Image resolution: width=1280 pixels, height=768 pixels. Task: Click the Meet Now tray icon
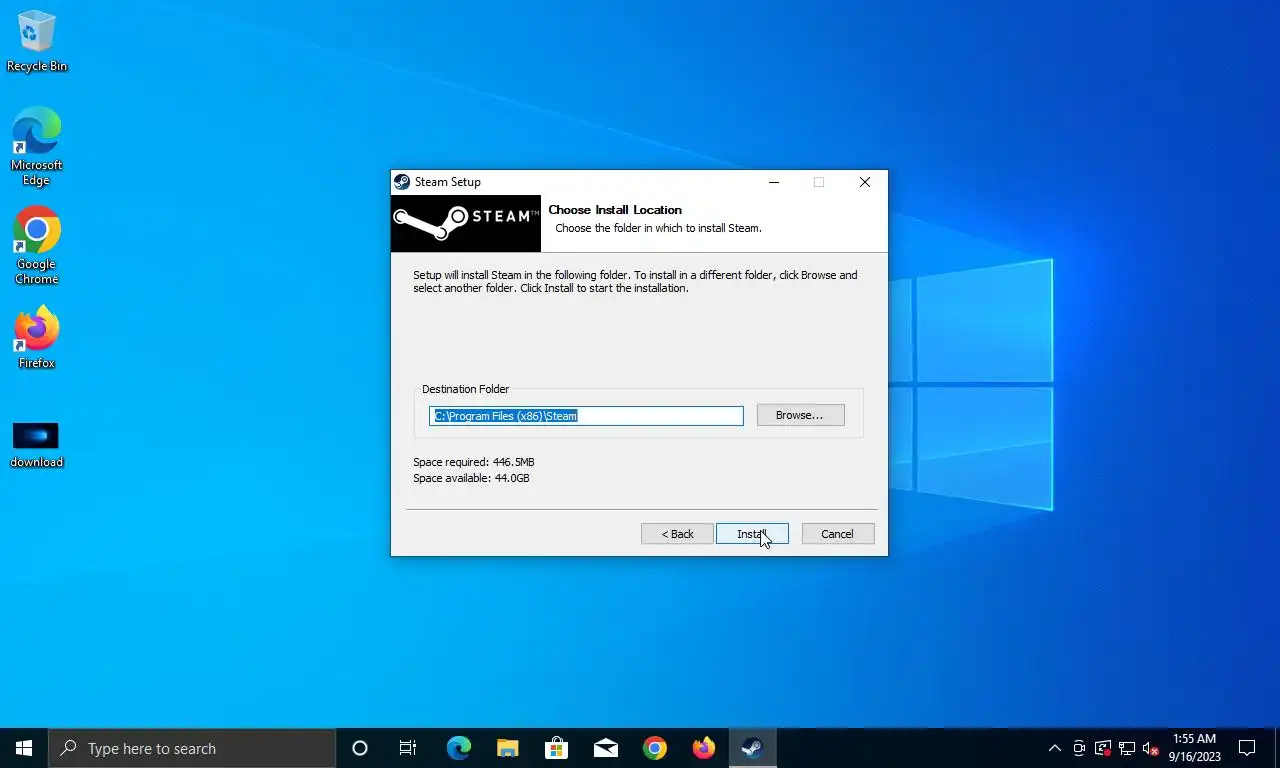point(1079,748)
